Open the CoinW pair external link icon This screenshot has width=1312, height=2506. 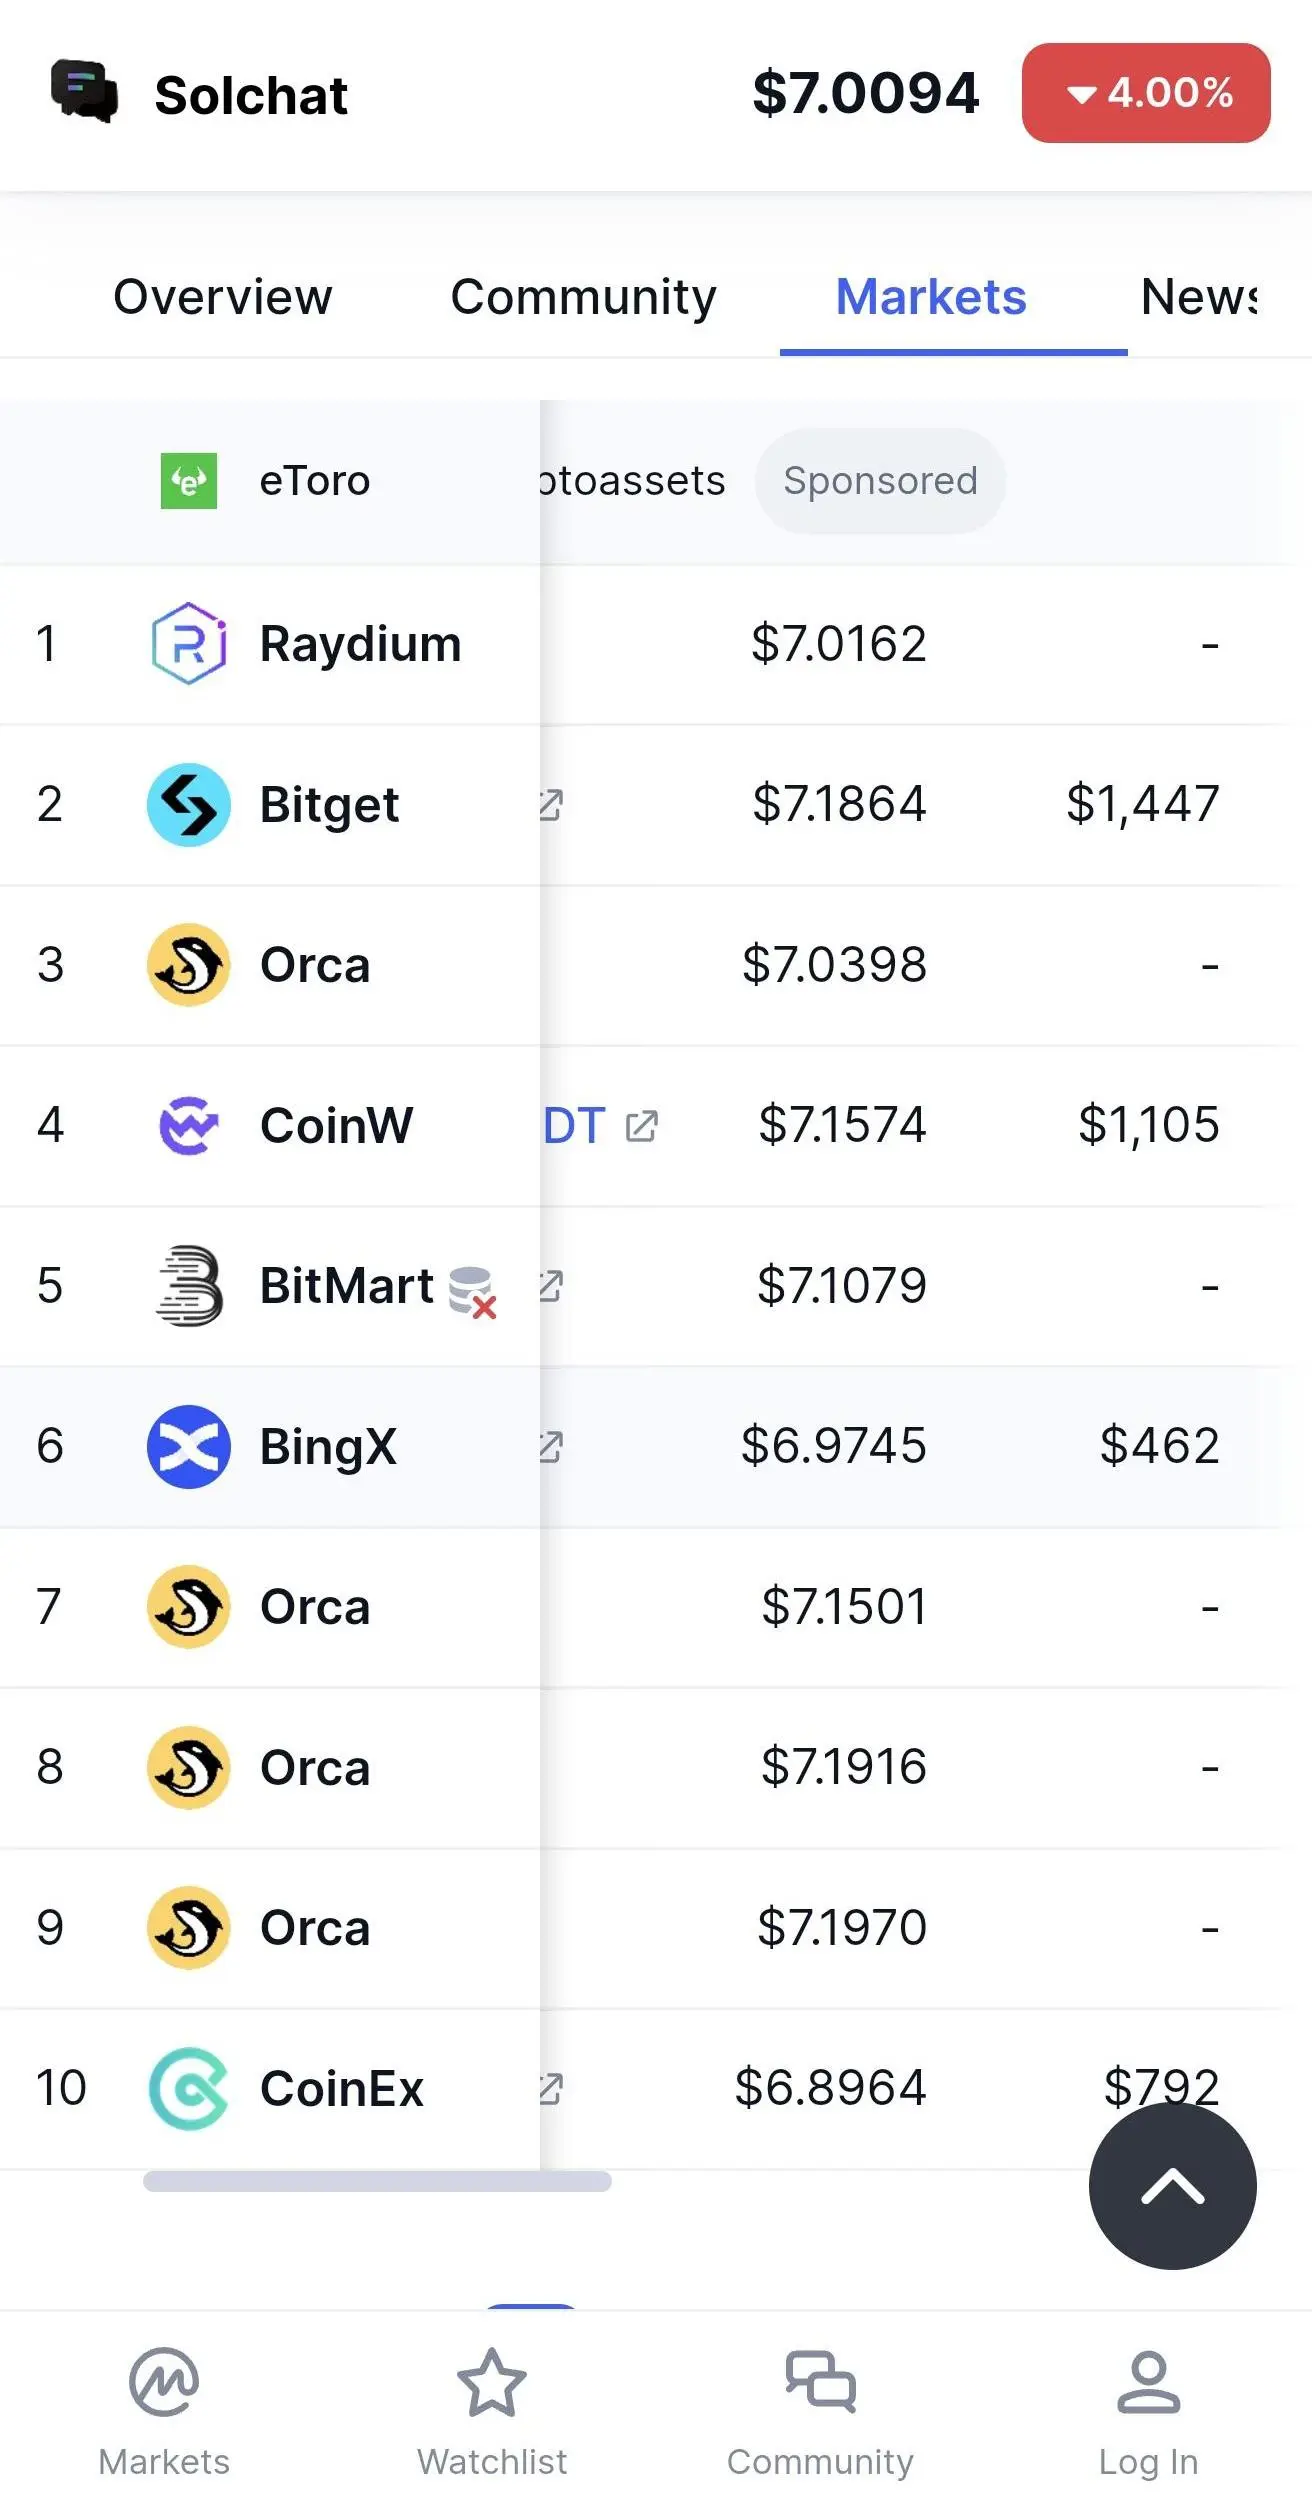pyautogui.click(x=641, y=1126)
